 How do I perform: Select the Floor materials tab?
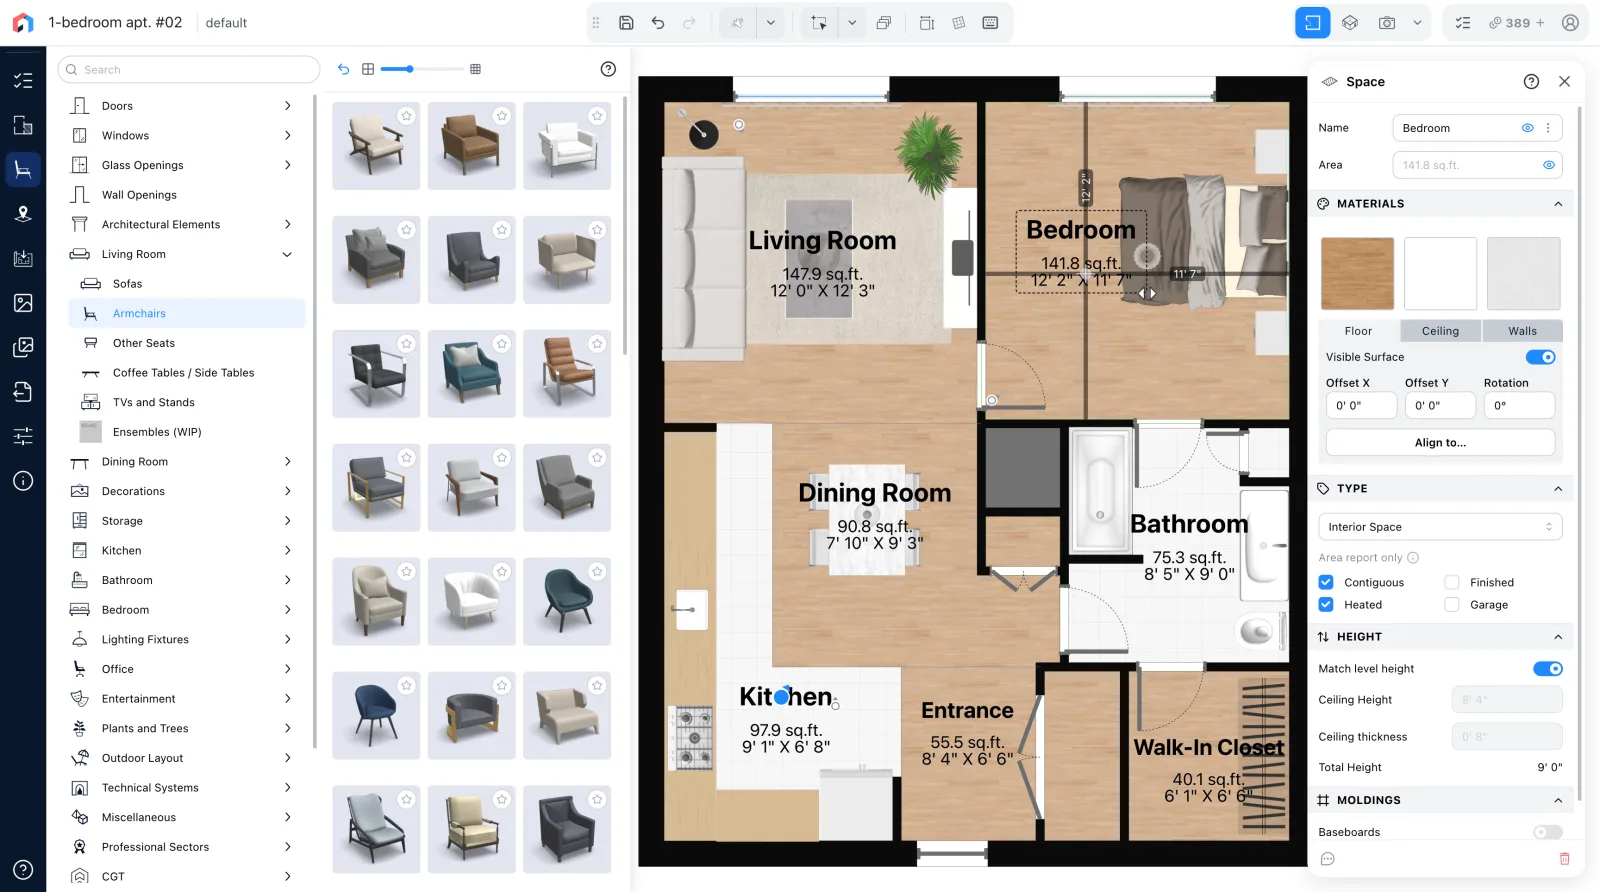1358,331
